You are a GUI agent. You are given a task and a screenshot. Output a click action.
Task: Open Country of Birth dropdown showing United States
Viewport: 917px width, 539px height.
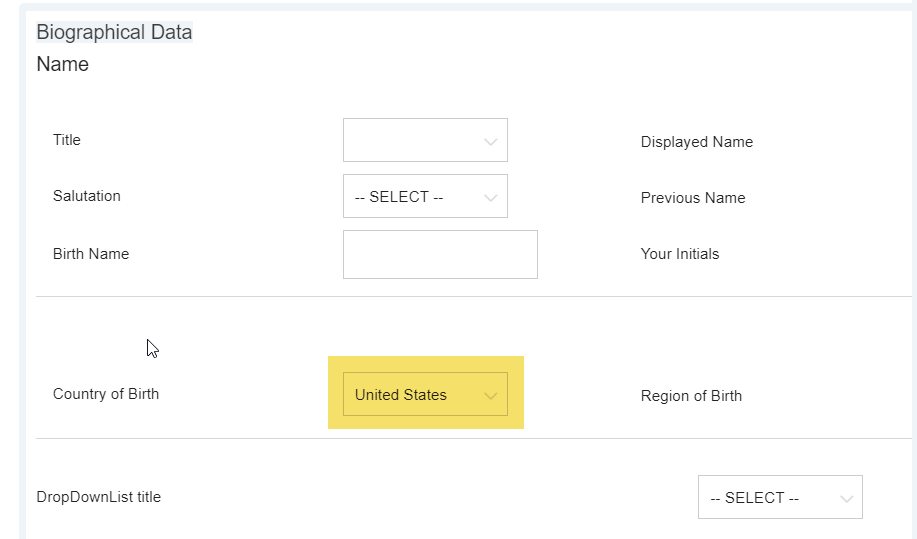point(425,395)
